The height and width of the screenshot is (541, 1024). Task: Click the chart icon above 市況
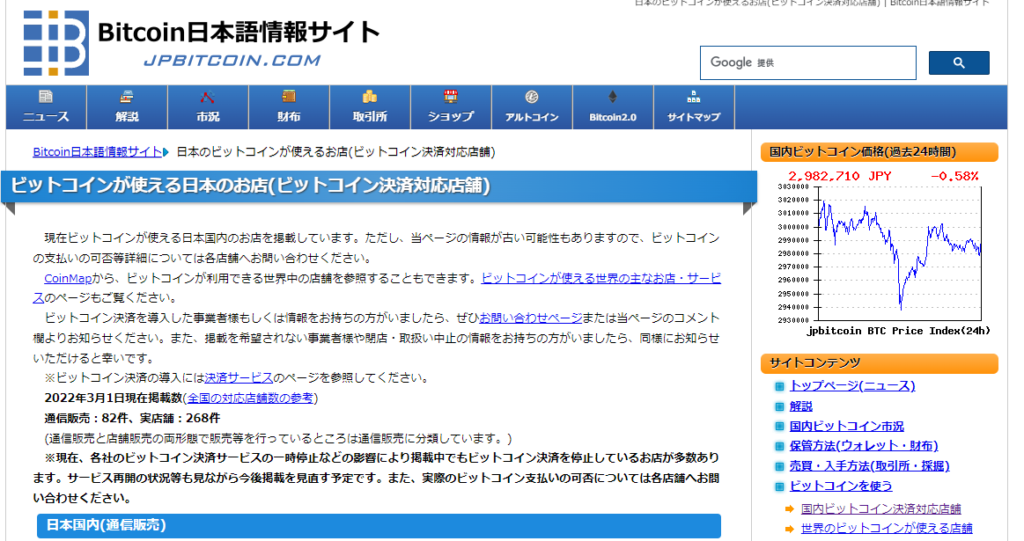208,97
